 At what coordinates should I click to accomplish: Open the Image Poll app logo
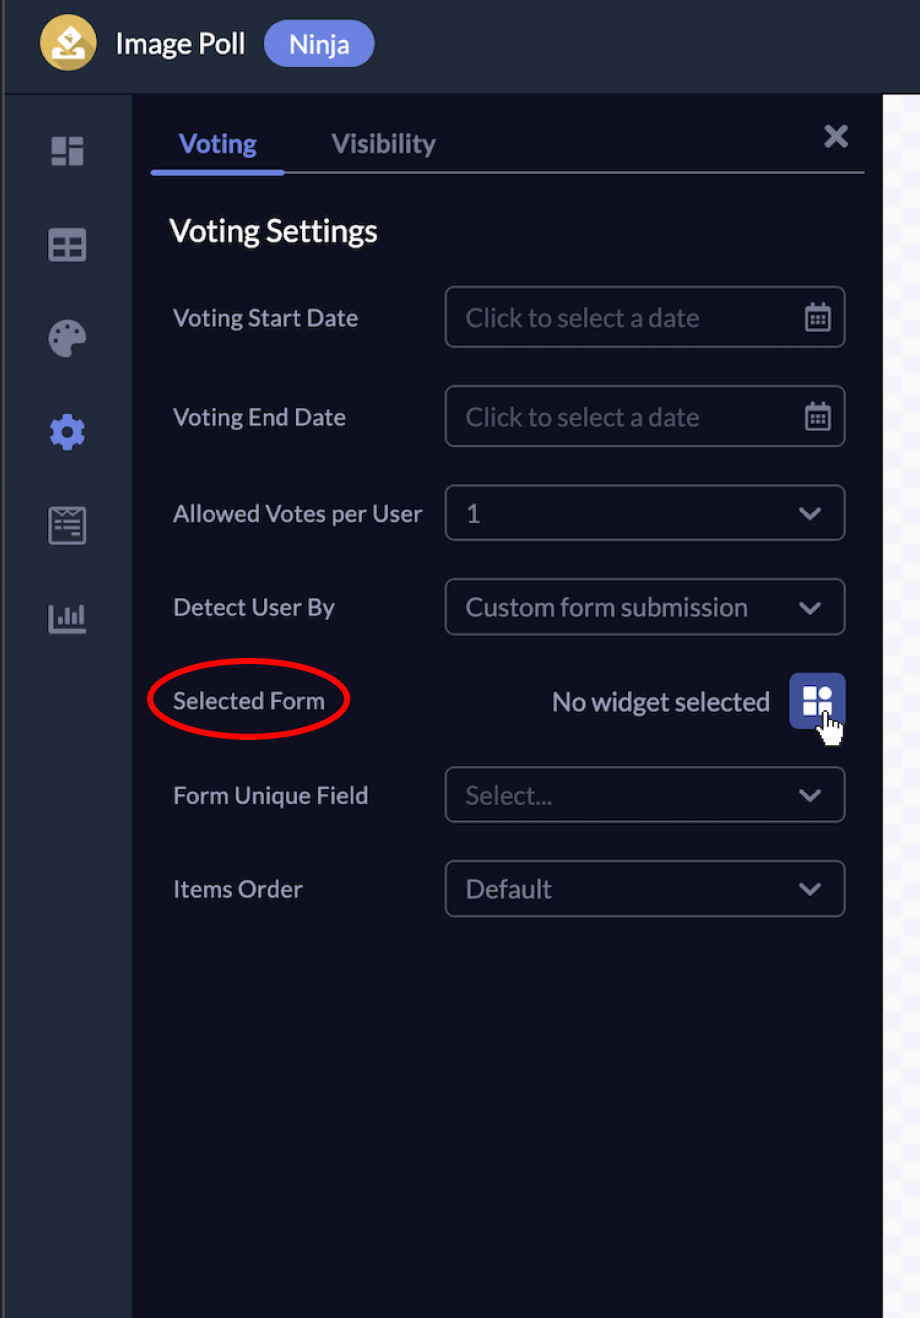[x=67, y=43]
